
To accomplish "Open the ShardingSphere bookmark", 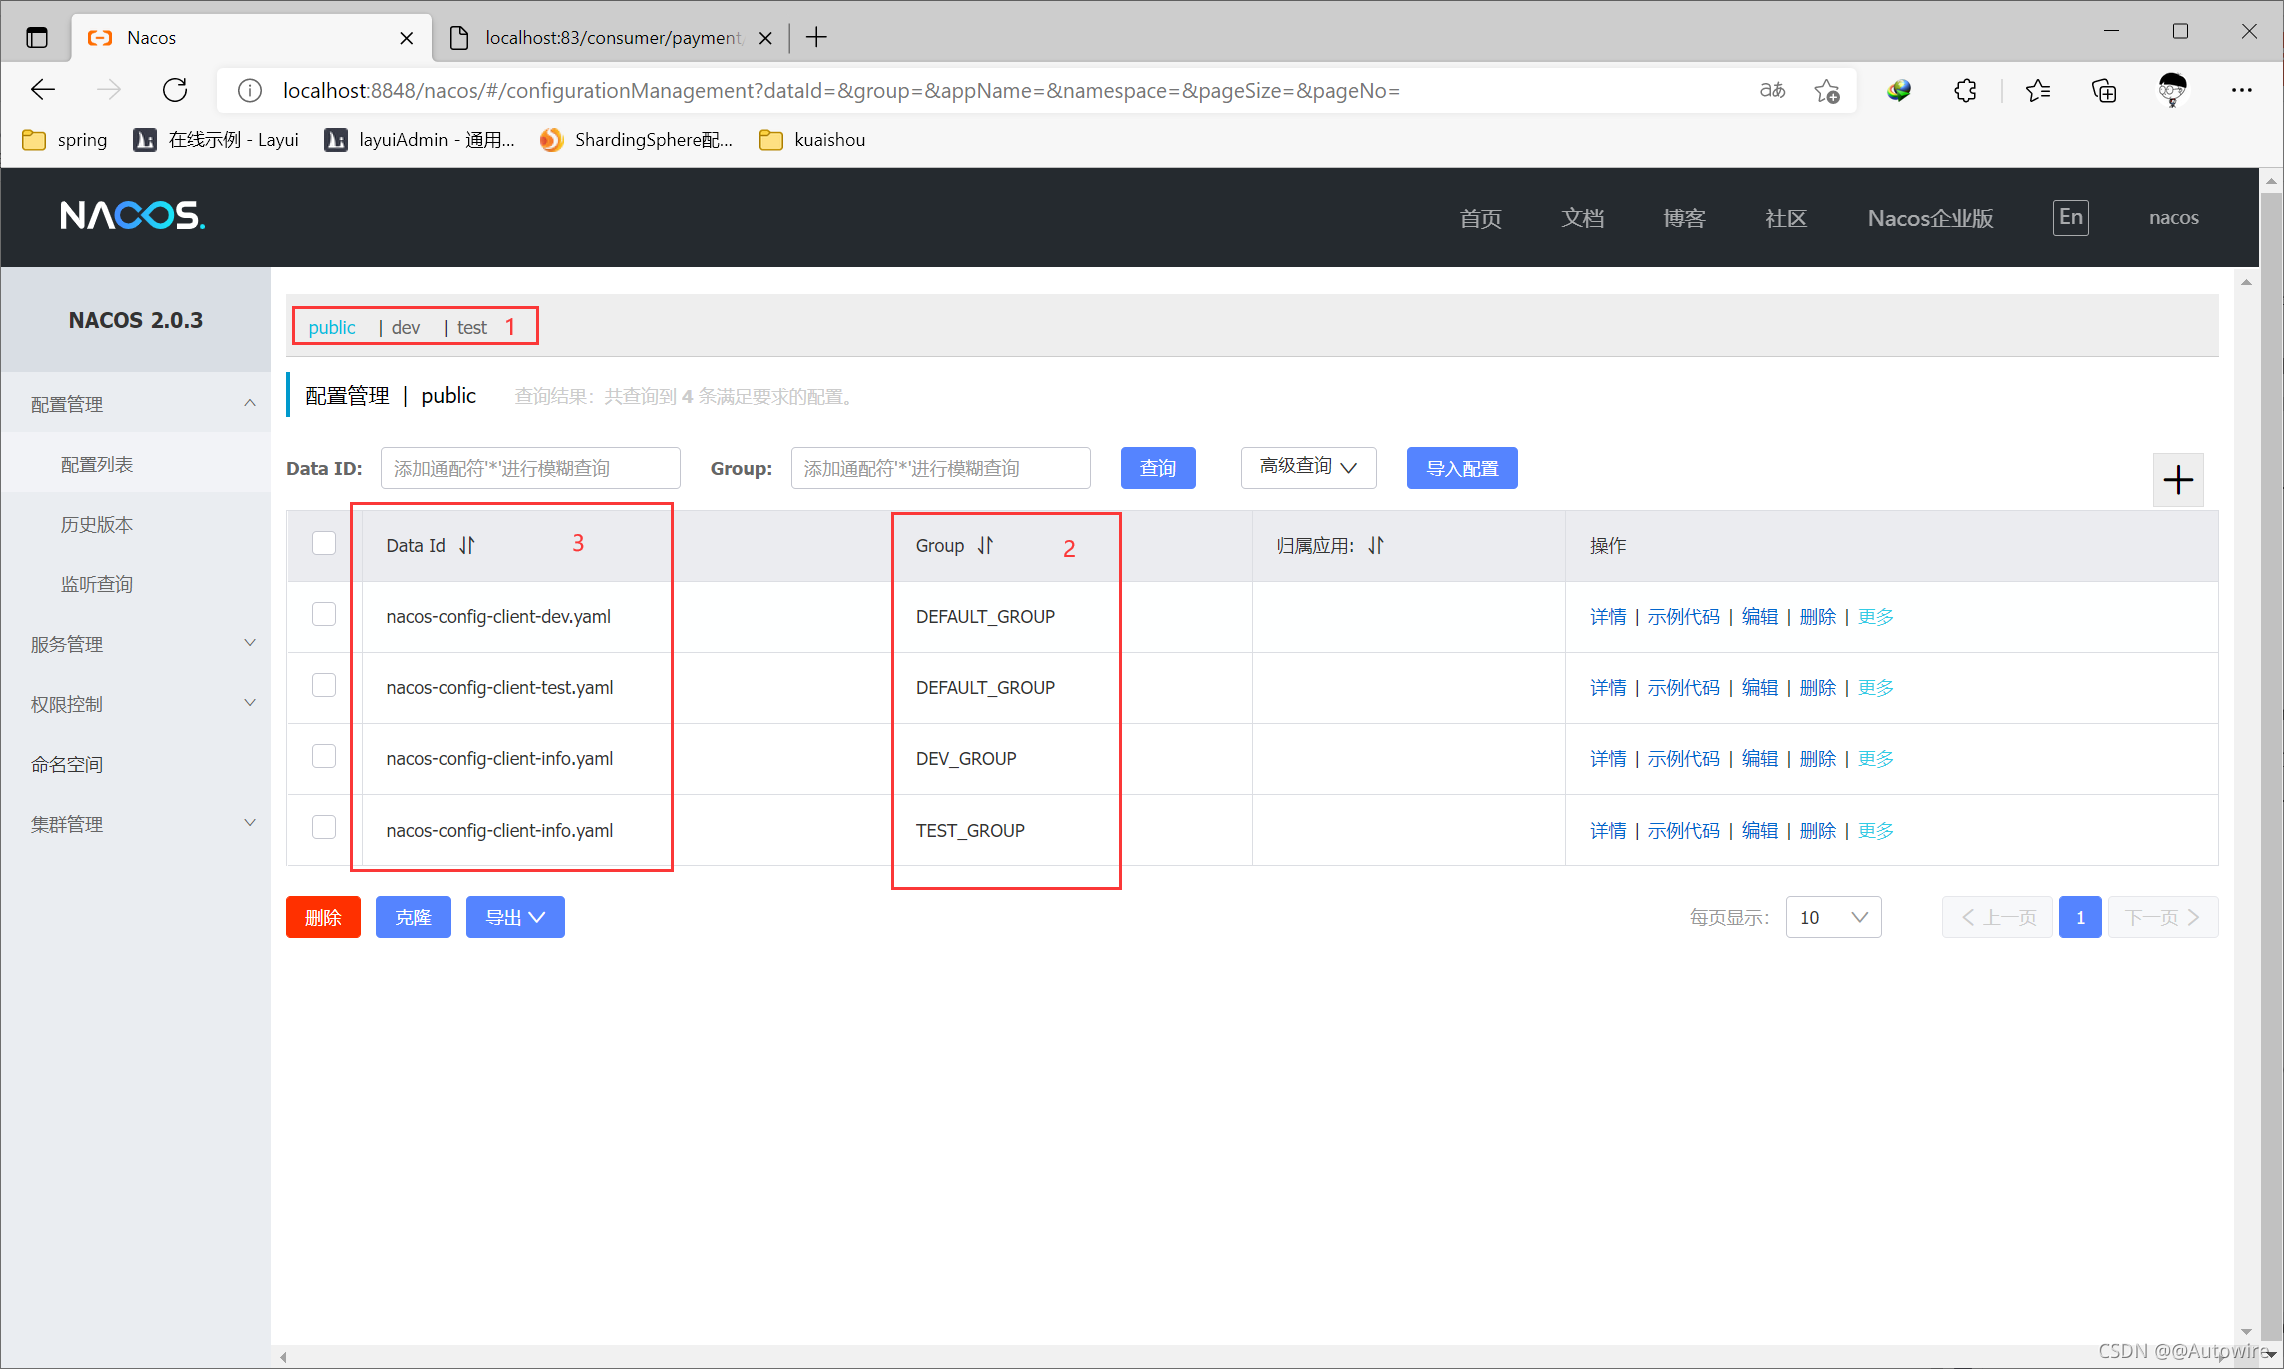I will (636, 140).
